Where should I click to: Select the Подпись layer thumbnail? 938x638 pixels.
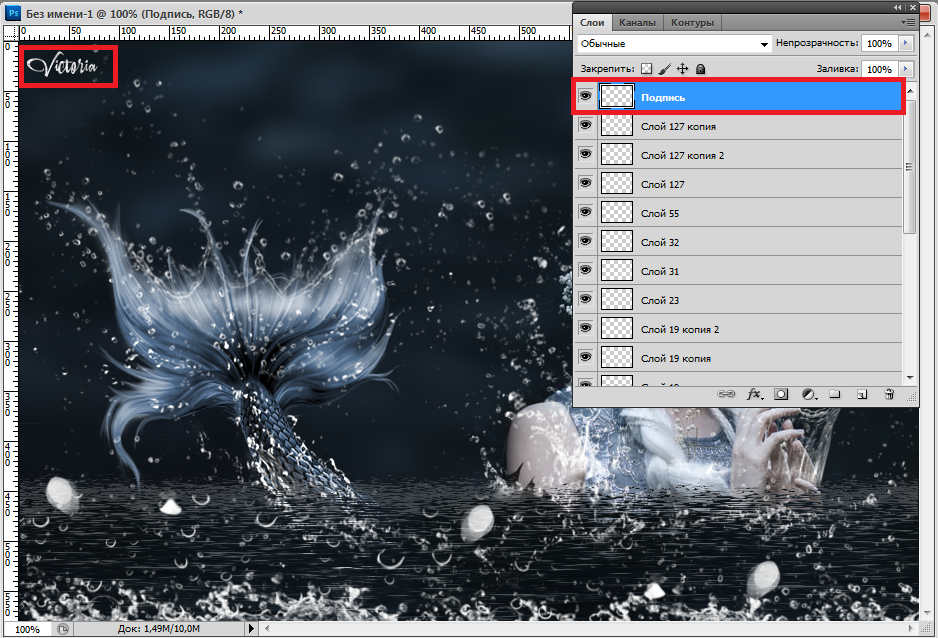point(617,96)
